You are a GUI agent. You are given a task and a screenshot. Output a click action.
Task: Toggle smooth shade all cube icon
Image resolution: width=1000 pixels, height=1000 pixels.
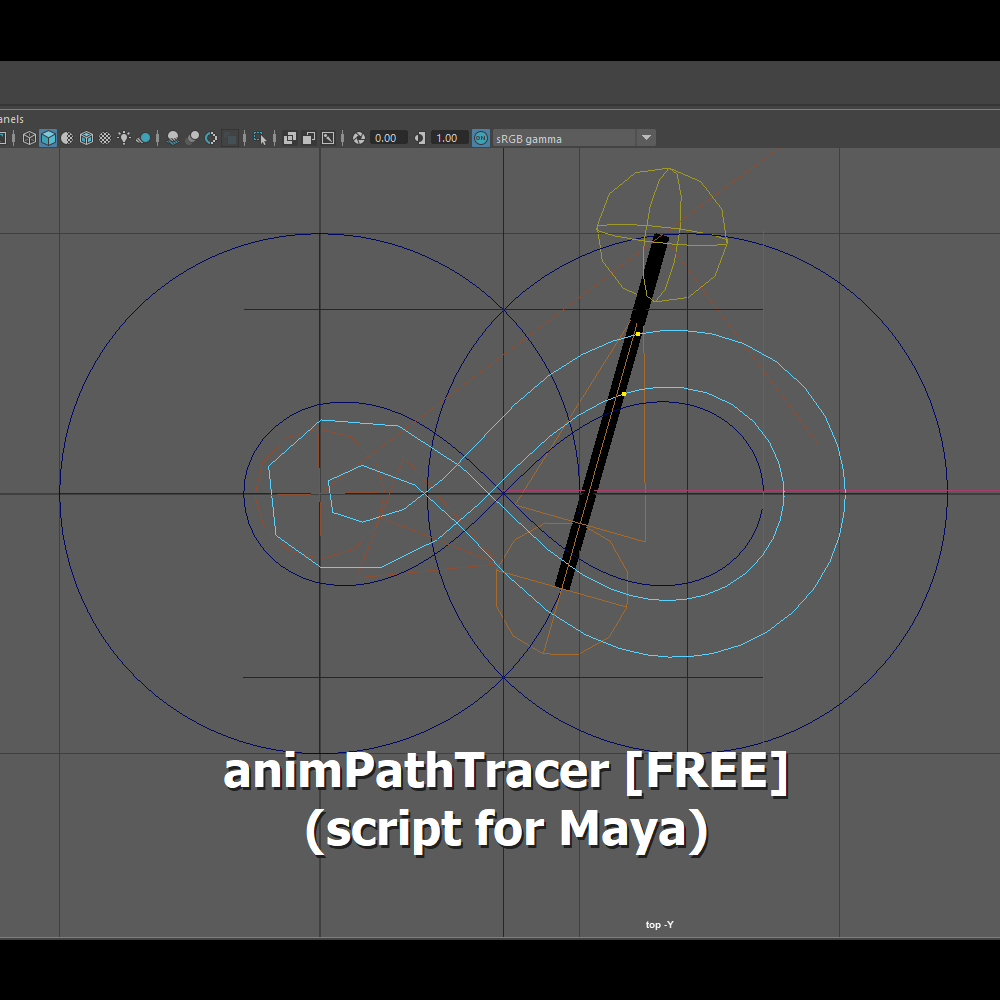[48, 138]
